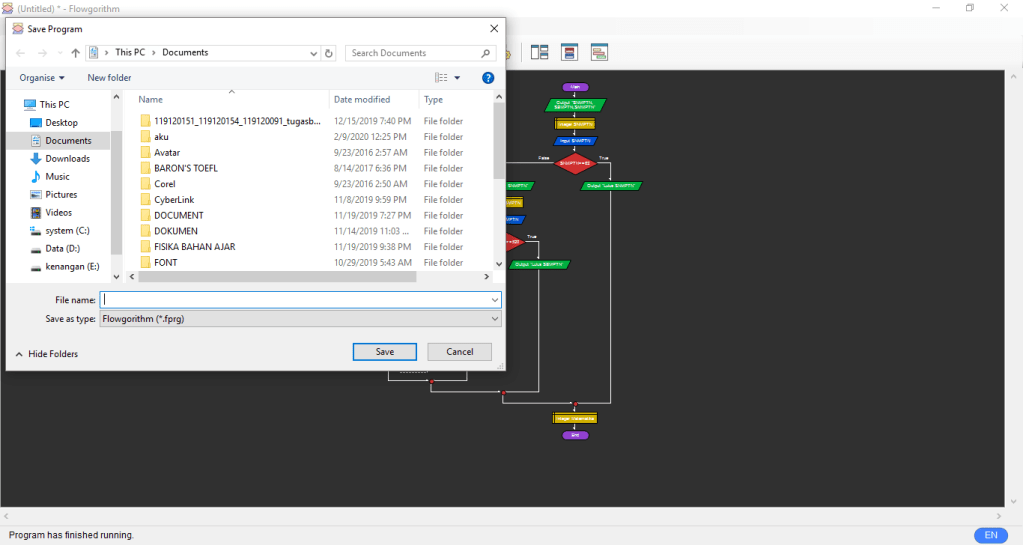The height and width of the screenshot is (545, 1023).
Task: Click the Flowgorithm layout icon in toolbar
Action: pyautogui.click(x=540, y=52)
